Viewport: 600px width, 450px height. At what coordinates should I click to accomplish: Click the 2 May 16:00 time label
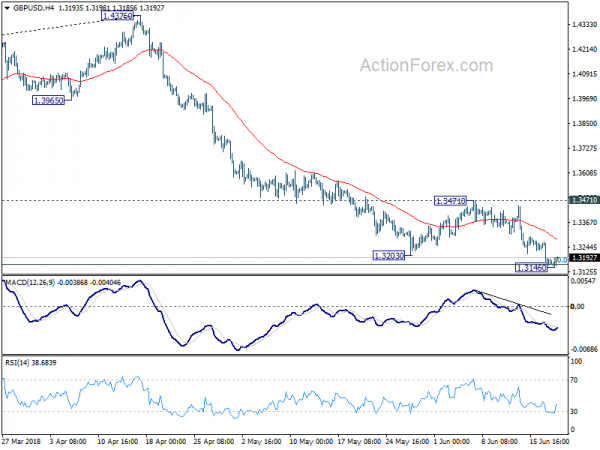click(x=261, y=441)
